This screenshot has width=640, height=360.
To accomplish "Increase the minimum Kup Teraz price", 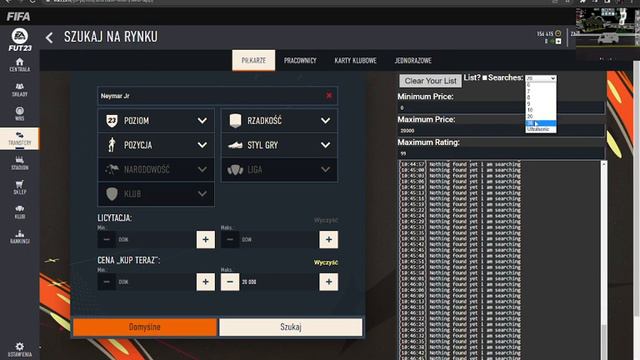I will (x=205, y=282).
